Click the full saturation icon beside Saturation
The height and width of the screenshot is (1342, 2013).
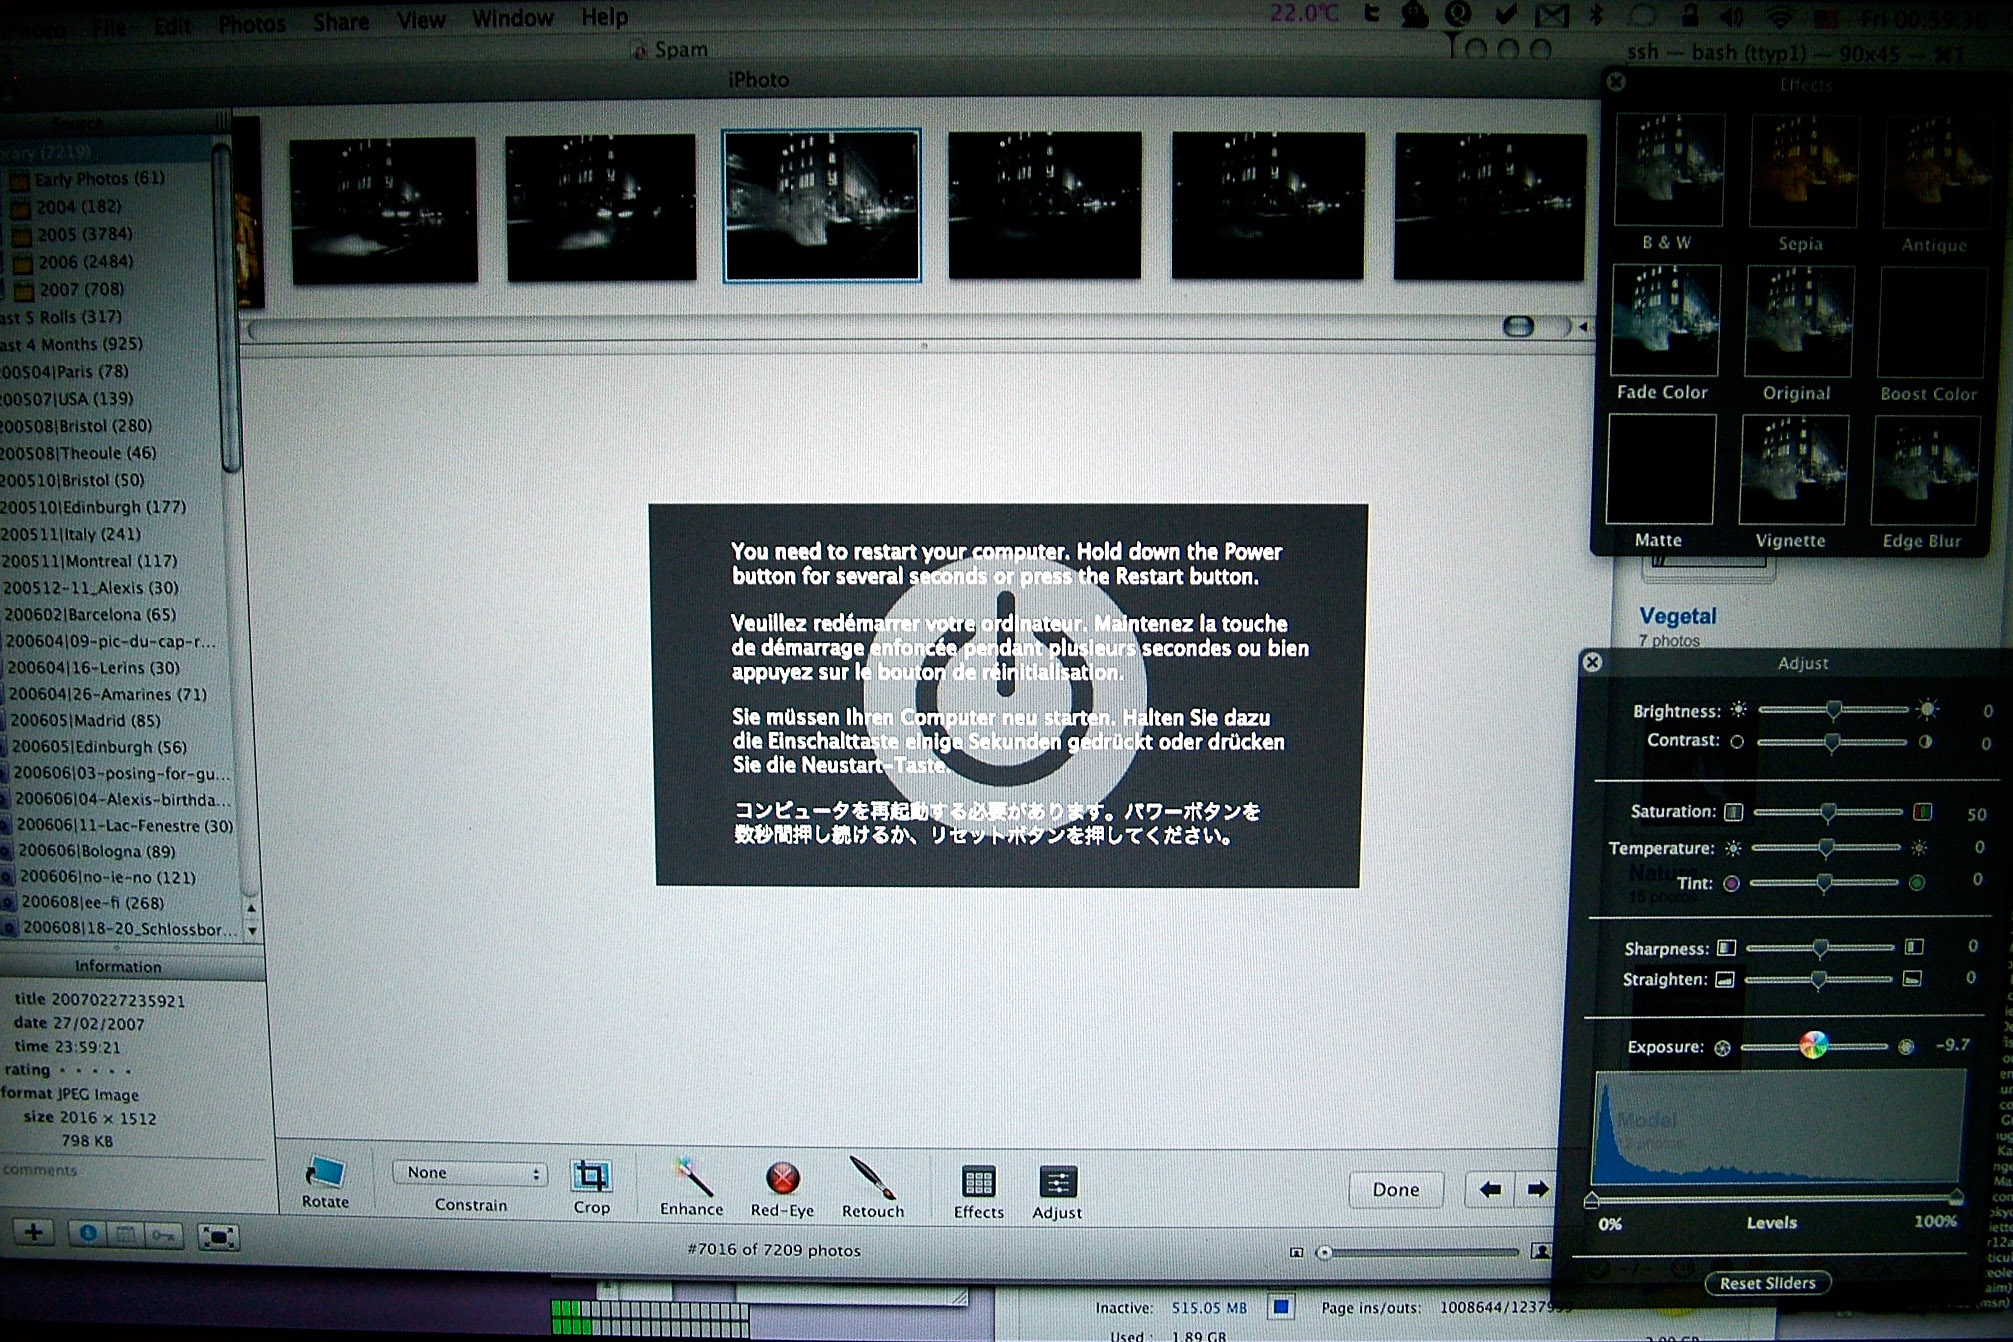(x=1922, y=811)
